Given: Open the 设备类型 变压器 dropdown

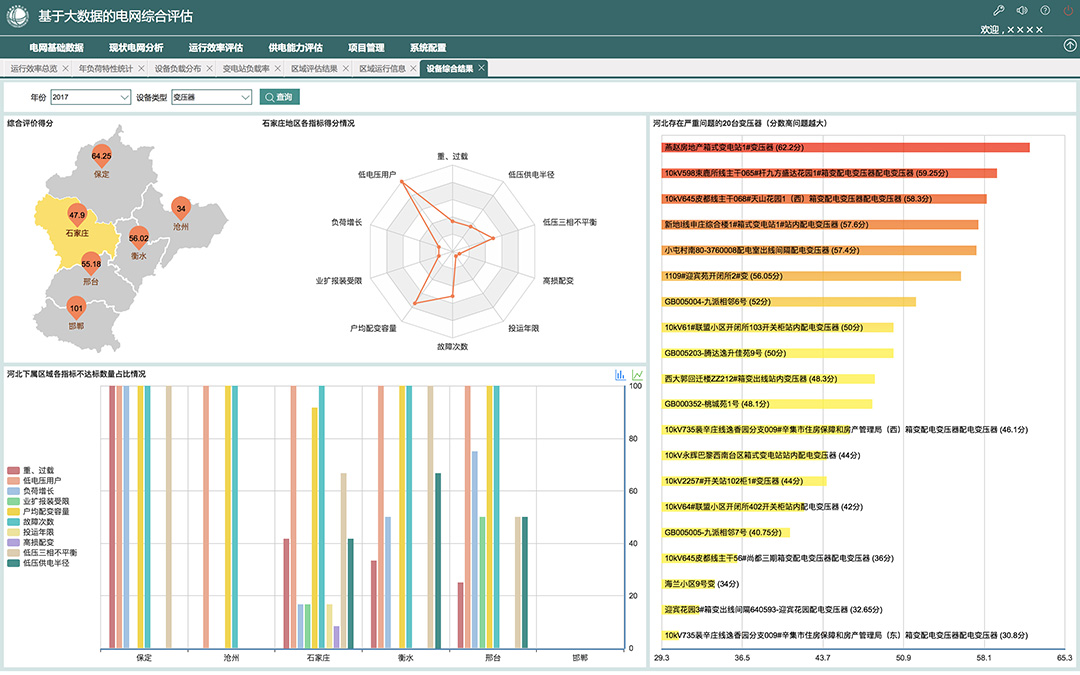Looking at the screenshot, I should [x=211, y=97].
